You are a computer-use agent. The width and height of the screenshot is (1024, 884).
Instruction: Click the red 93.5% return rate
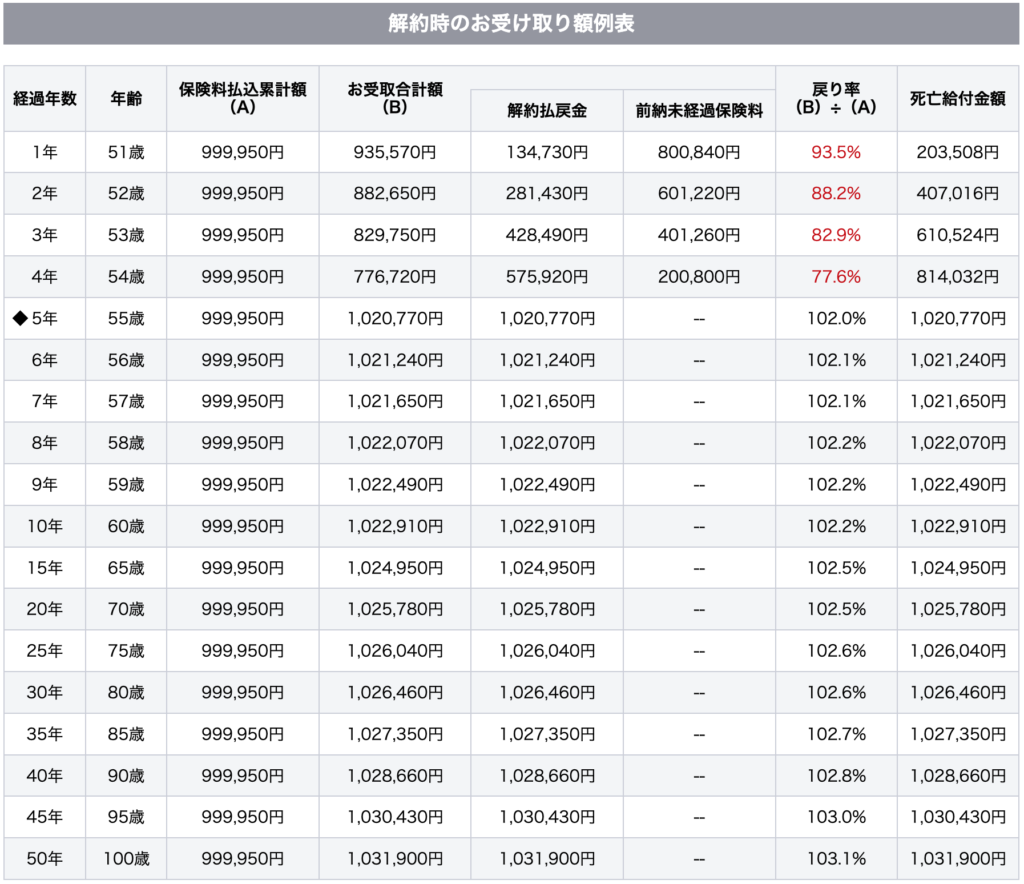click(x=836, y=152)
